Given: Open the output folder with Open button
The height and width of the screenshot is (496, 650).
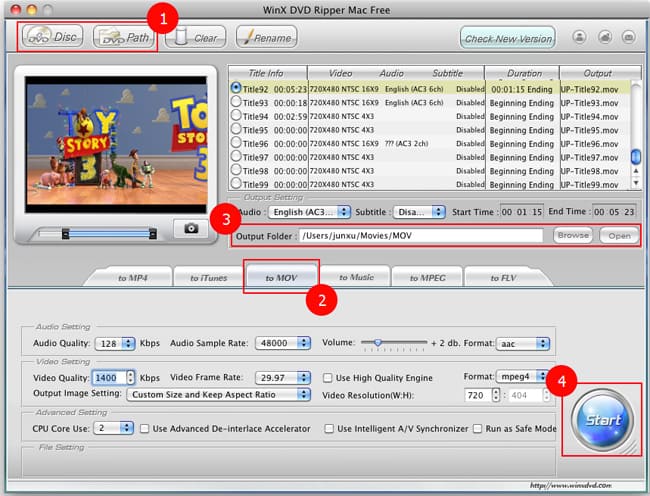Looking at the screenshot, I should (x=619, y=236).
